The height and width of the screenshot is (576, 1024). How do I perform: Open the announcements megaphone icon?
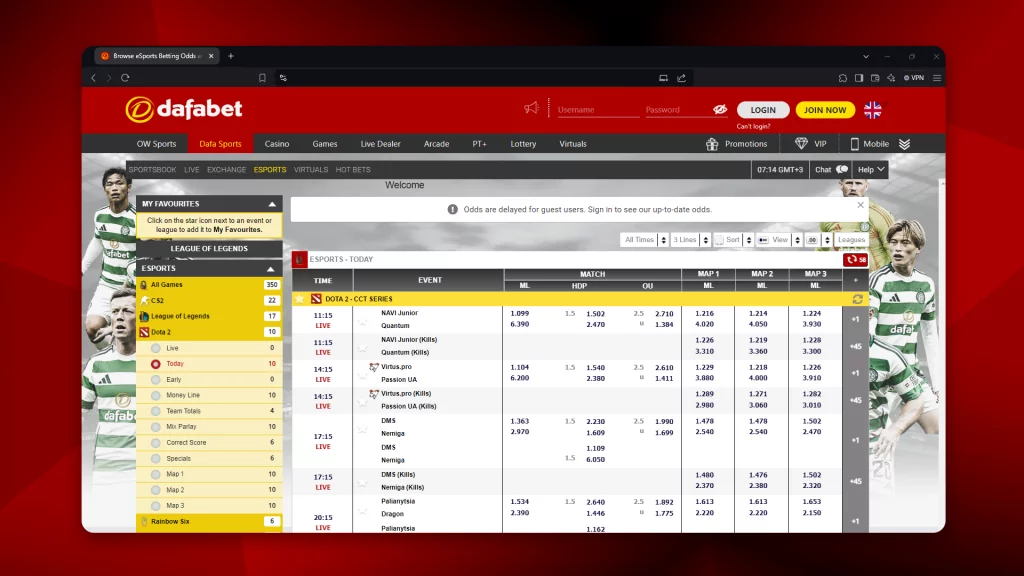(531, 108)
